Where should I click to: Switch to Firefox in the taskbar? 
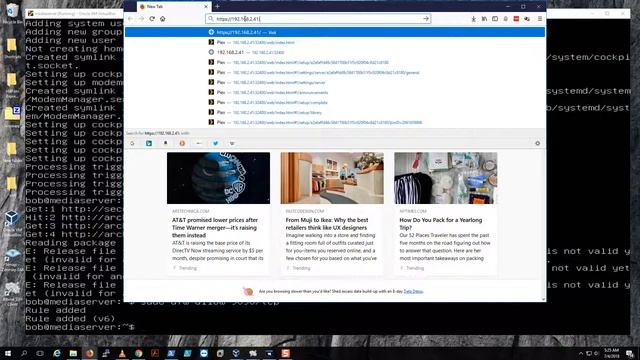pos(89,353)
